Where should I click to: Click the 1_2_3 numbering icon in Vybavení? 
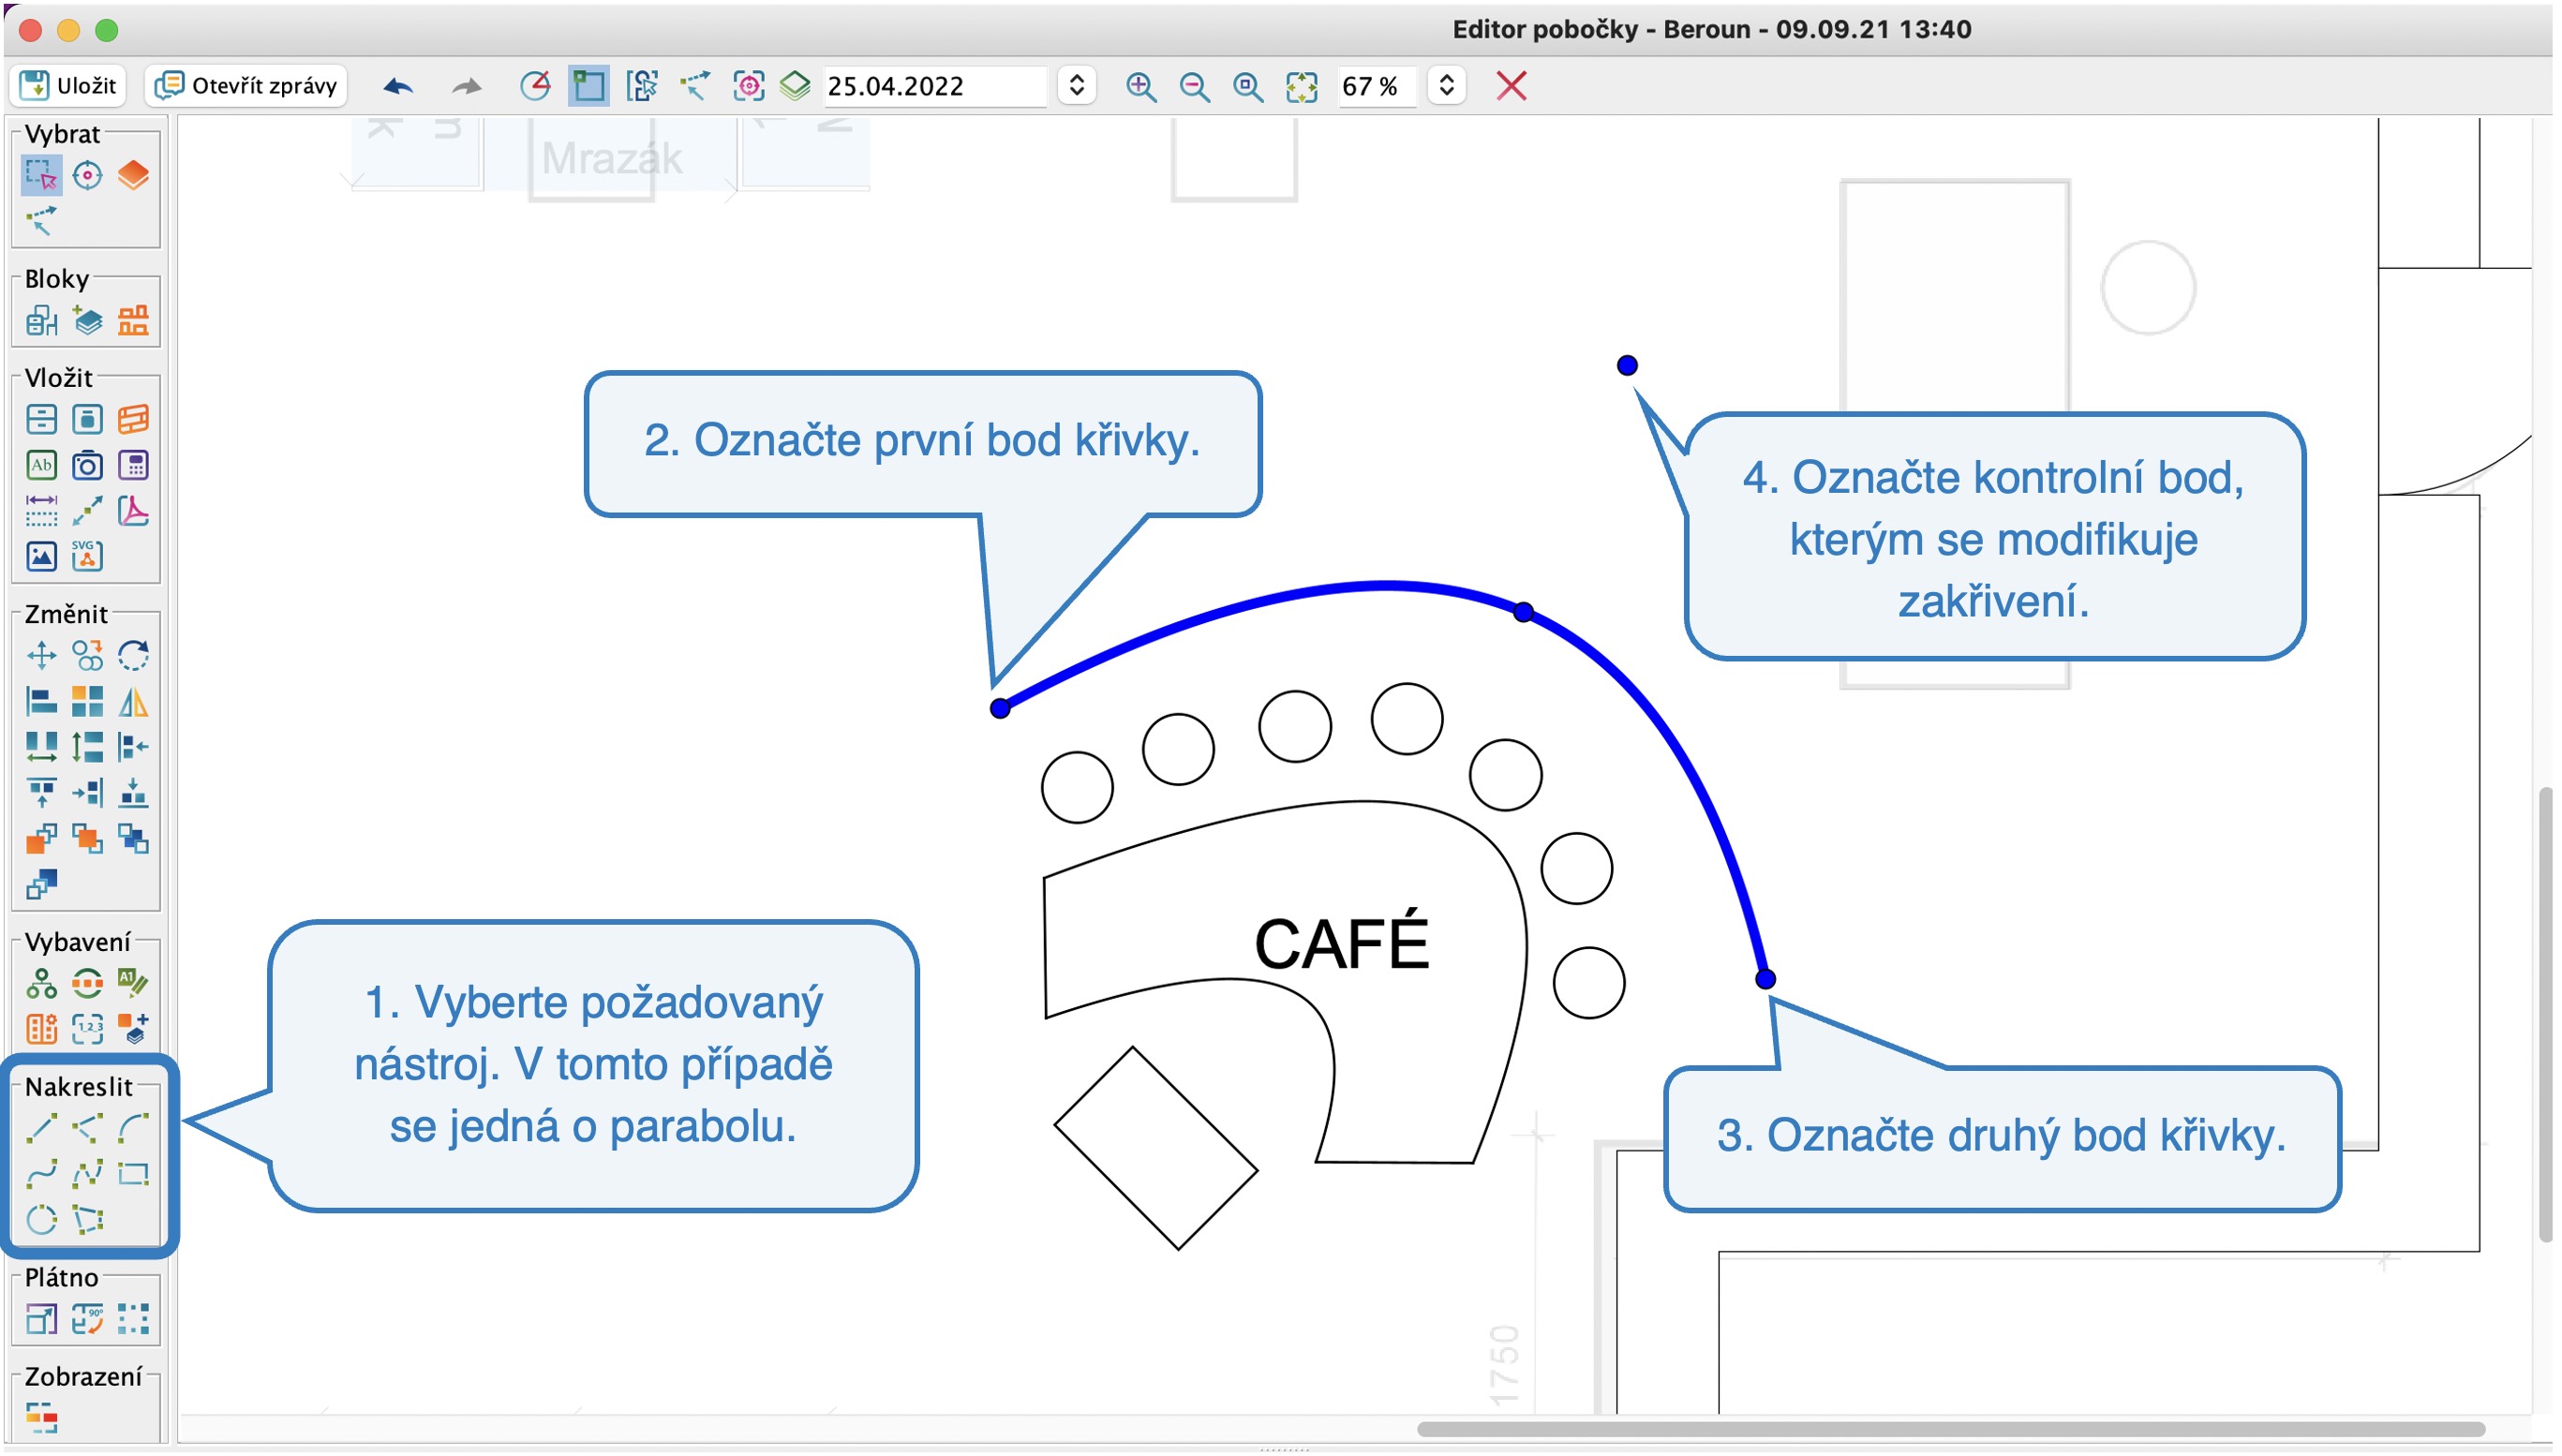(x=87, y=1030)
